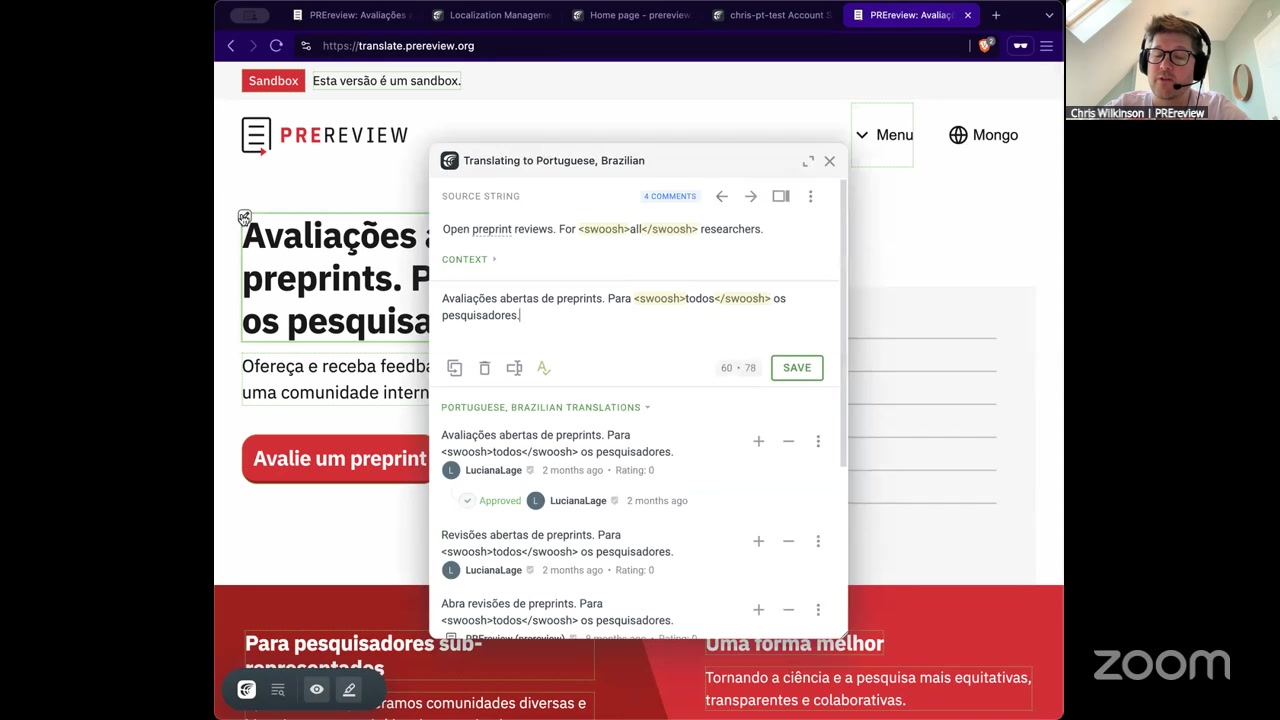Upvote the first Avaliações abertas translation
1280x720 pixels.
pyautogui.click(x=758, y=441)
